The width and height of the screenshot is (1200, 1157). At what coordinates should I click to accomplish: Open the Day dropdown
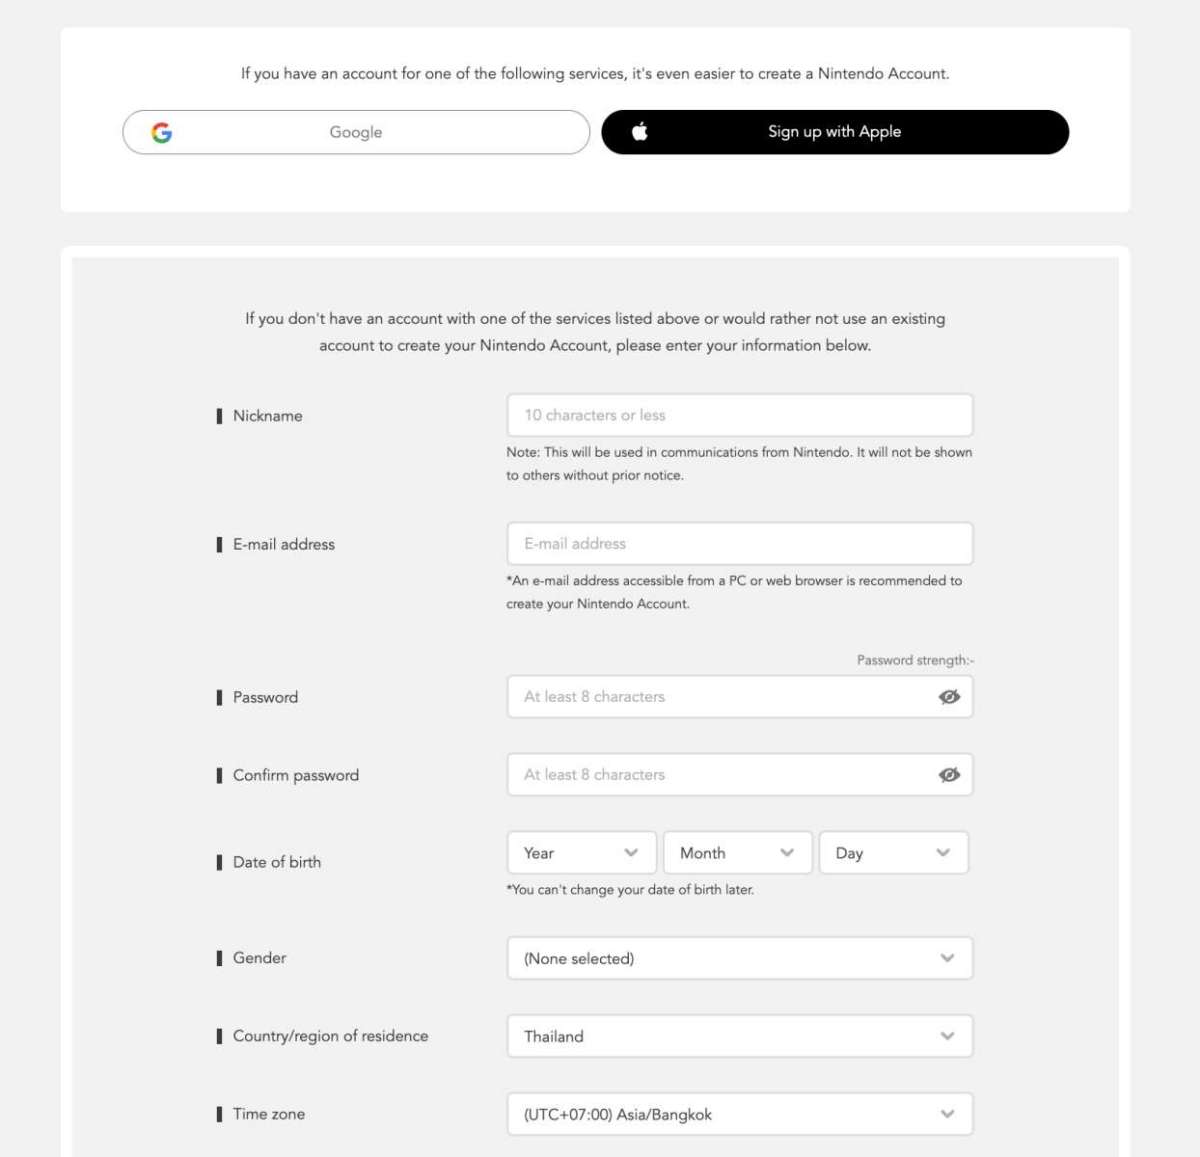pyautogui.click(x=893, y=853)
